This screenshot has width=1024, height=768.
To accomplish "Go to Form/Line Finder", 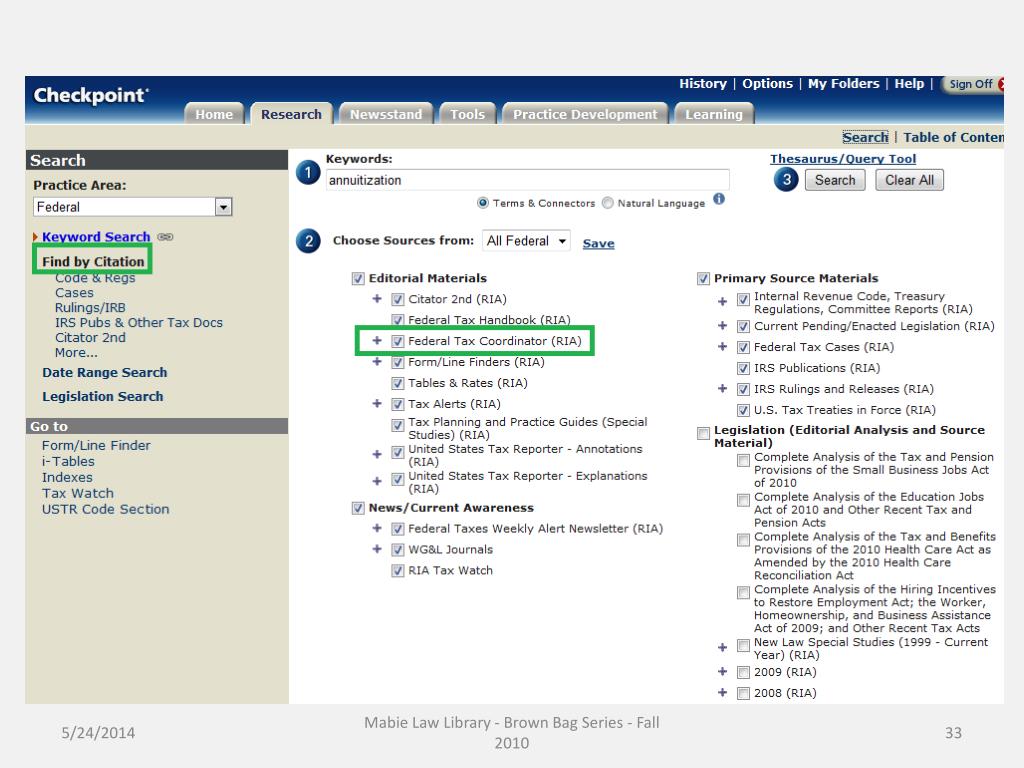I will pos(96,445).
